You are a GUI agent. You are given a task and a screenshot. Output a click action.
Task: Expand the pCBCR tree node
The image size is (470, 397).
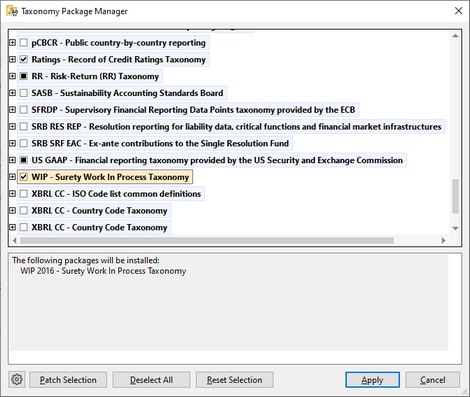12,43
